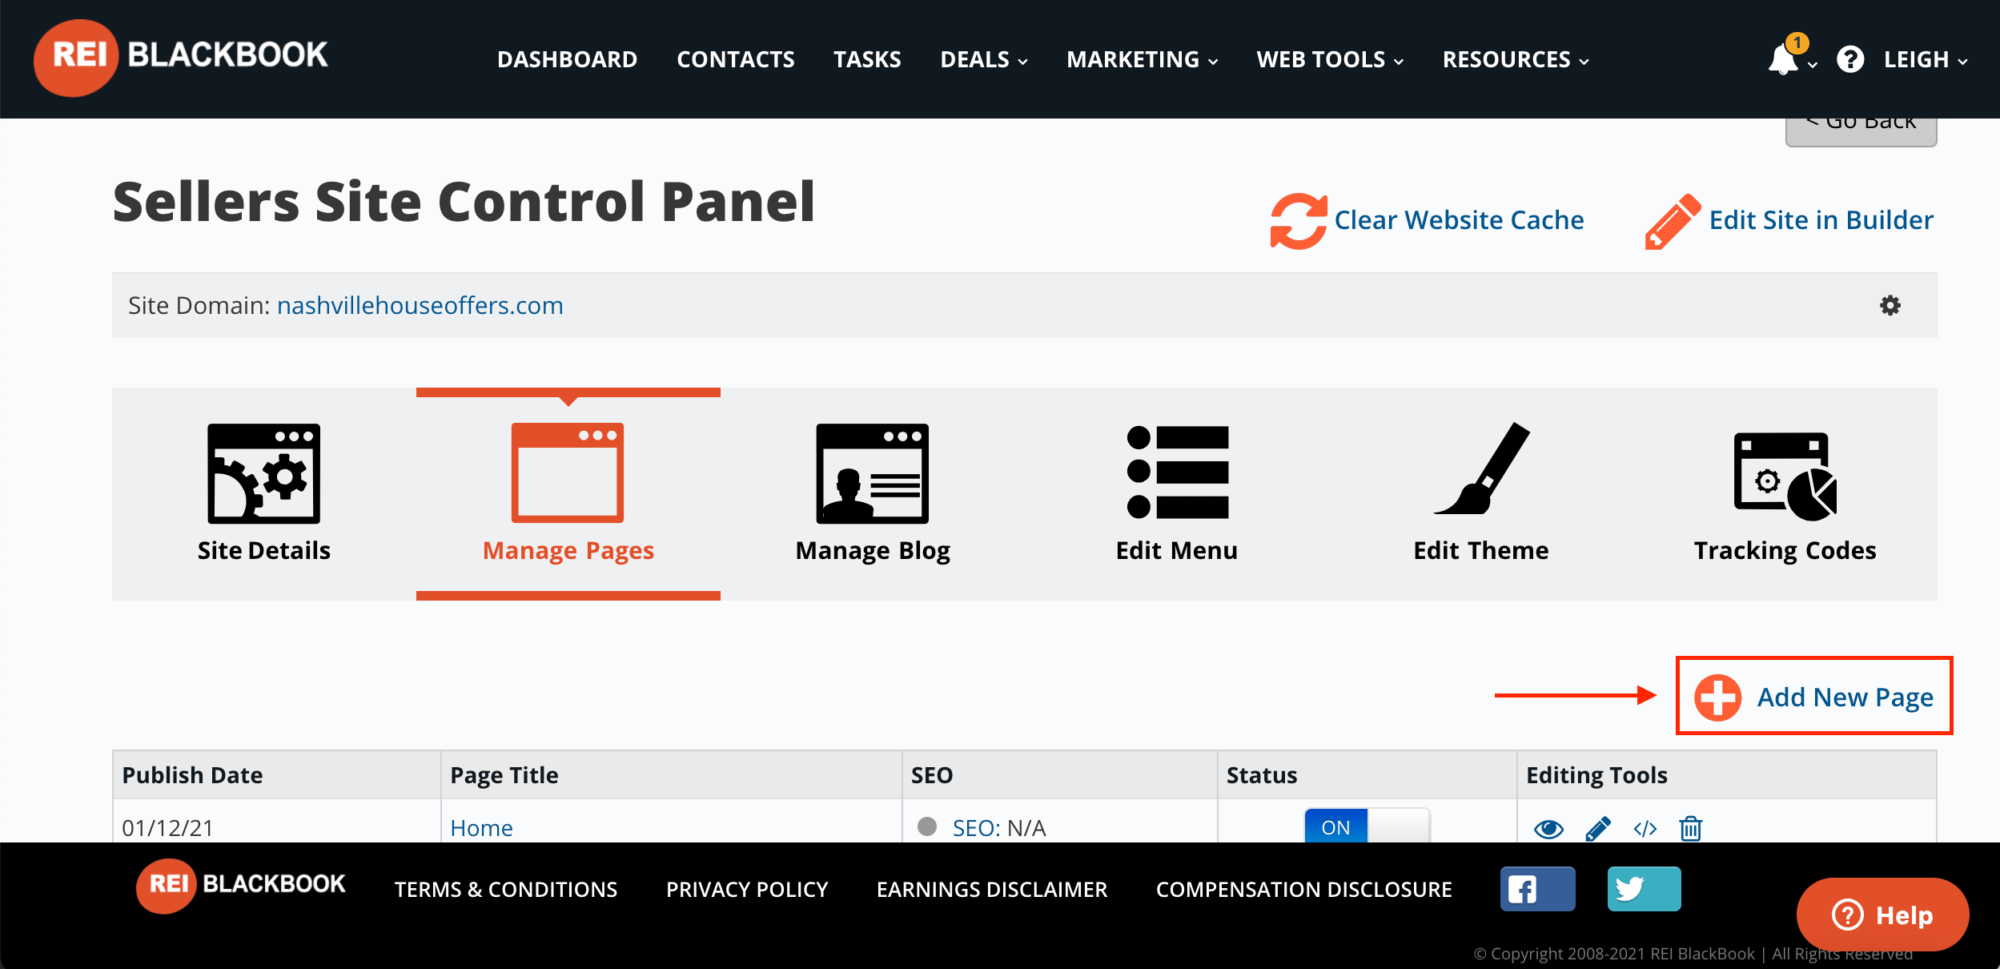Click the REI BlackBook header logo
The width and height of the screenshot is (2000, 969).
click(181, 57)
